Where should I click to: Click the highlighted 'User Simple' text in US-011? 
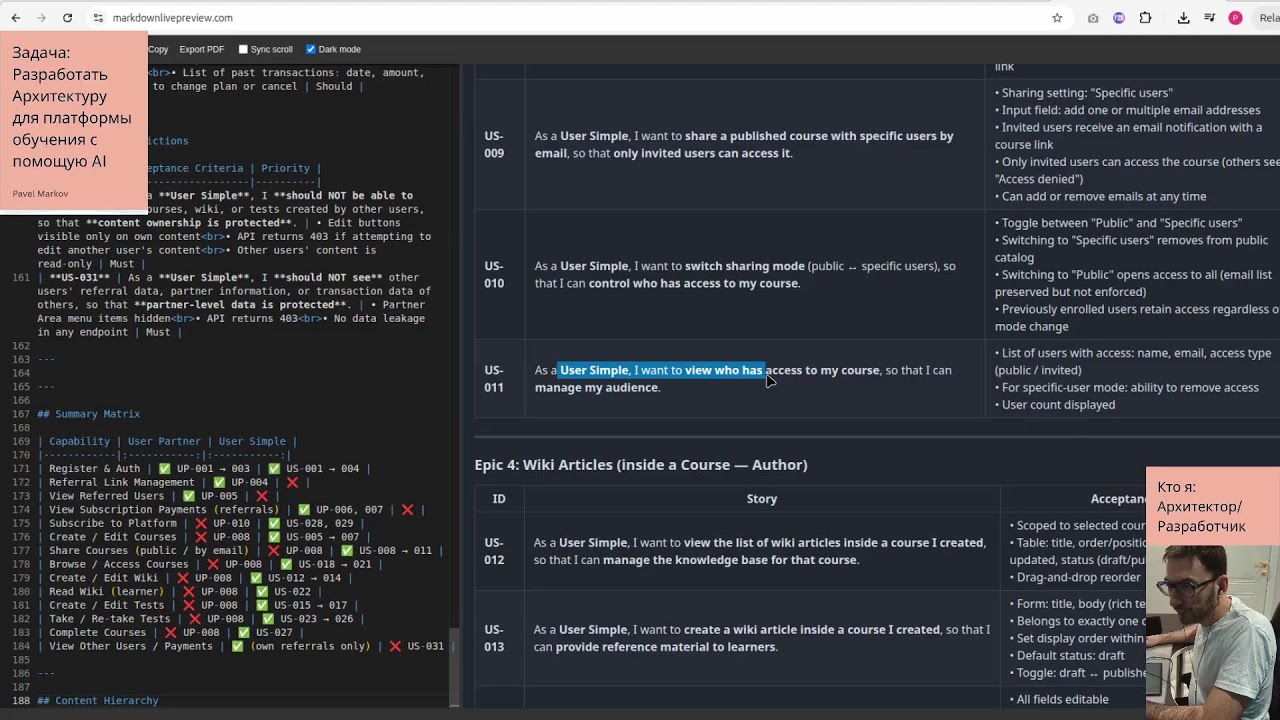point(594,370)
